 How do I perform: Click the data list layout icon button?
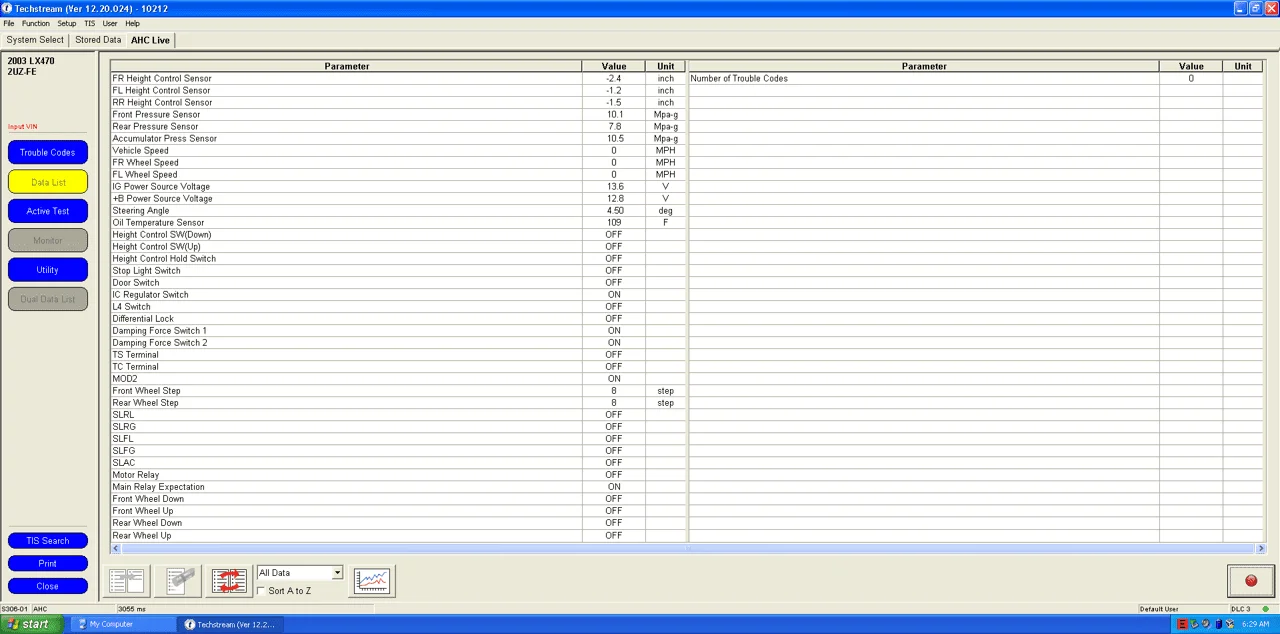coord(128,581)
